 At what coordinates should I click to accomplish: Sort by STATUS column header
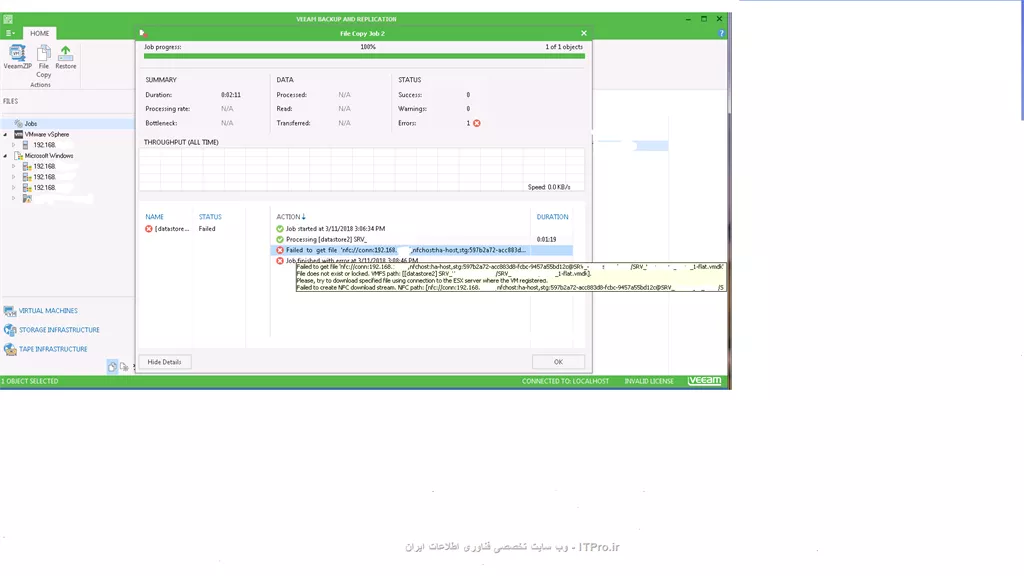[x=210, y=217]
